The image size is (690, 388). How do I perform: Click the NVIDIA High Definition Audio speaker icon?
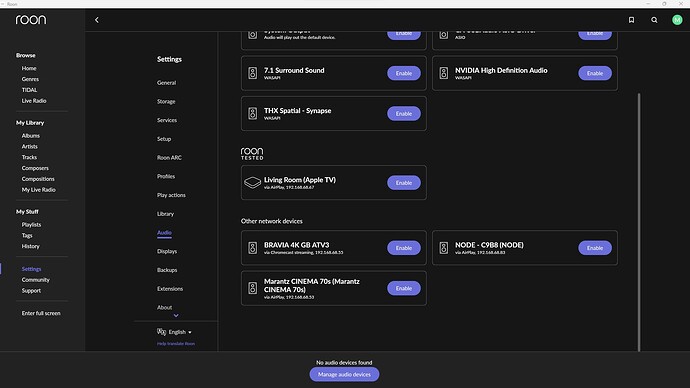pos(444,73)
